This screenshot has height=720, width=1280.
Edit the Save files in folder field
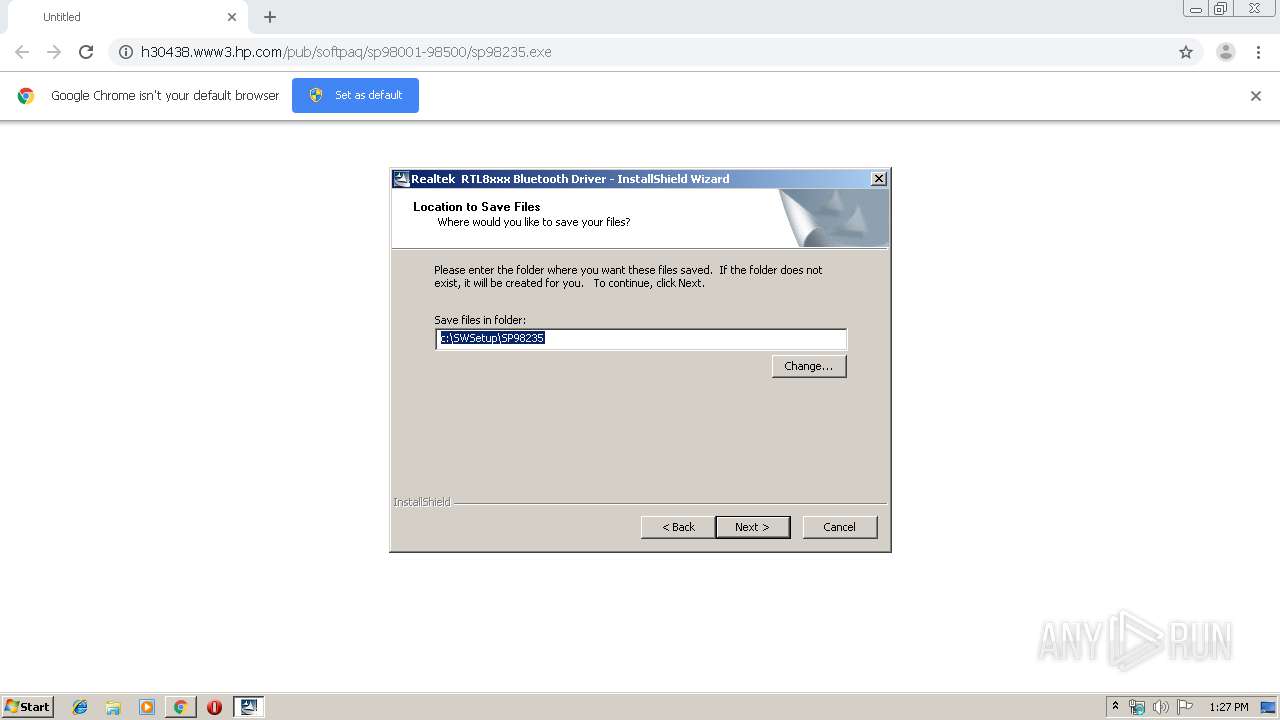point(641,339)
